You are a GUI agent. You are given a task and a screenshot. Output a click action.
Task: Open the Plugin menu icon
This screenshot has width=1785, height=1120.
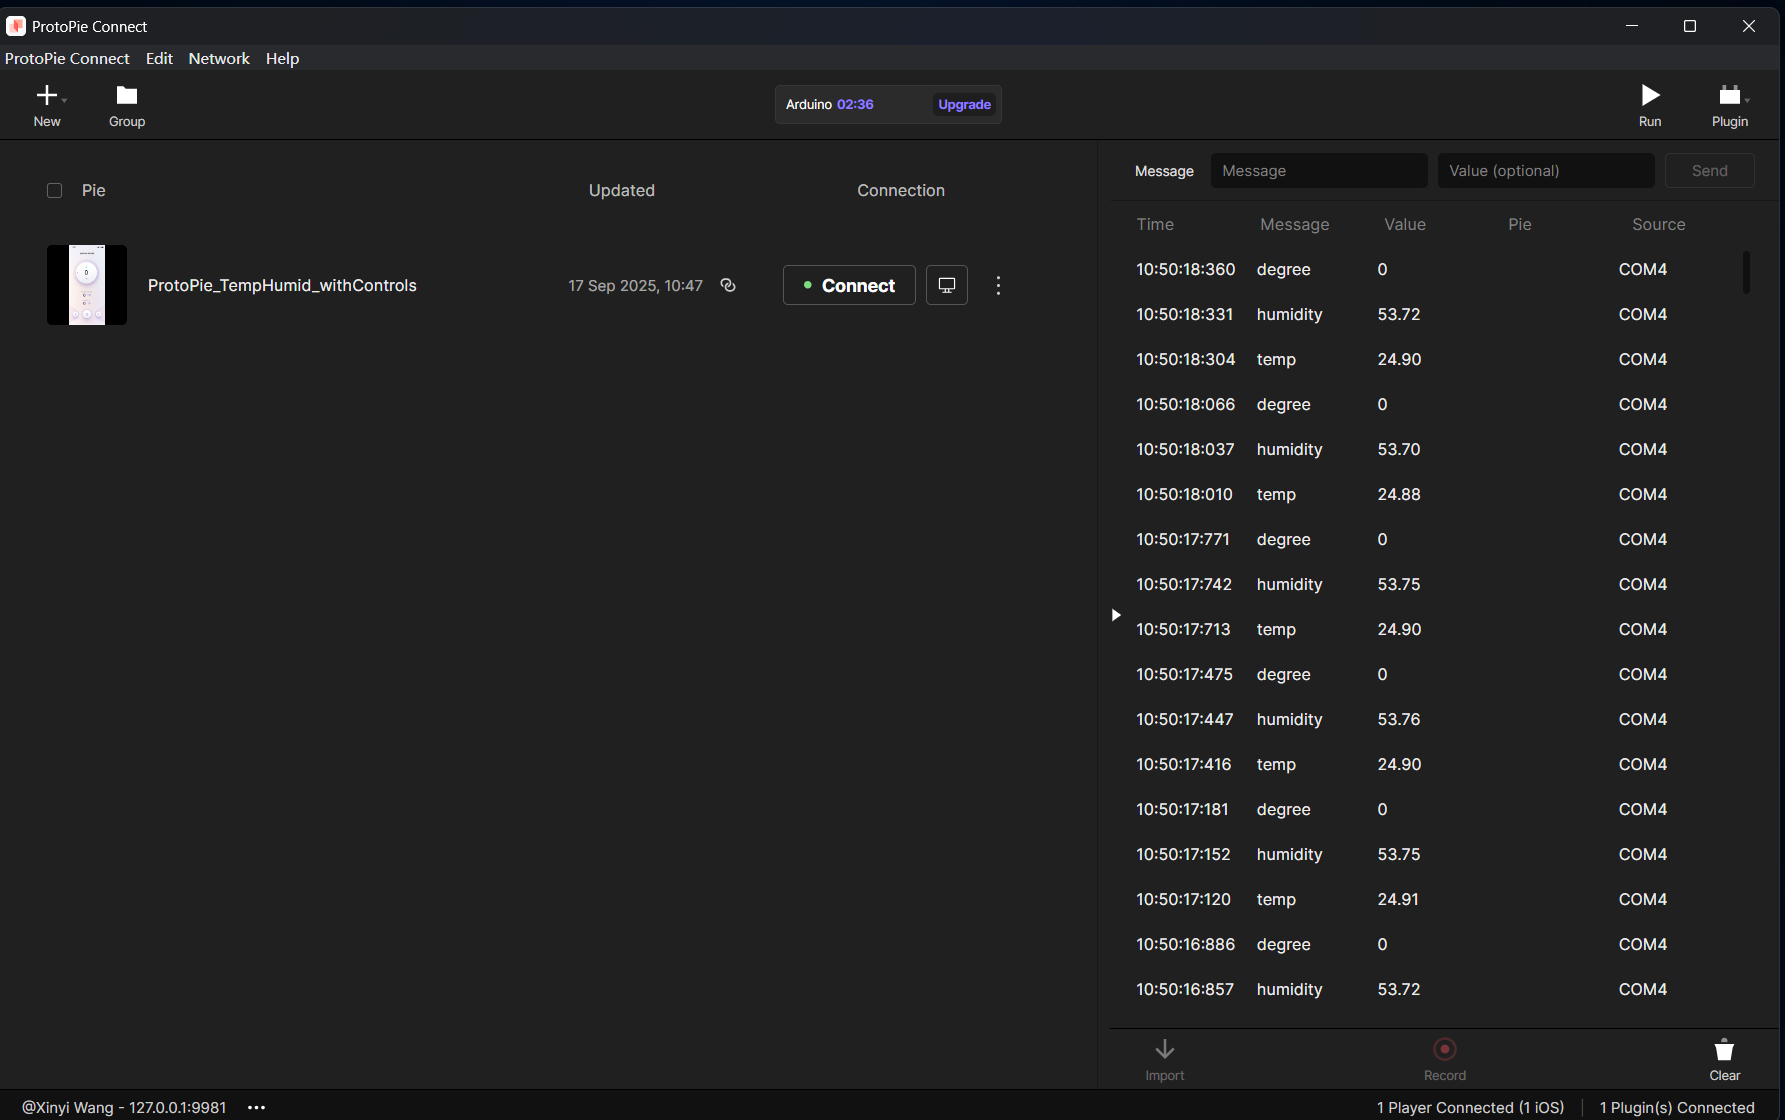coord(1729,96)
